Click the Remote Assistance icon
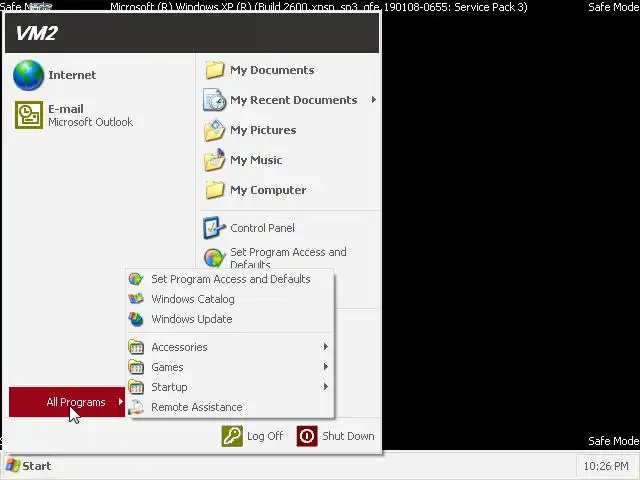Screen dimensions: 640x480 [x=136, y=407]
